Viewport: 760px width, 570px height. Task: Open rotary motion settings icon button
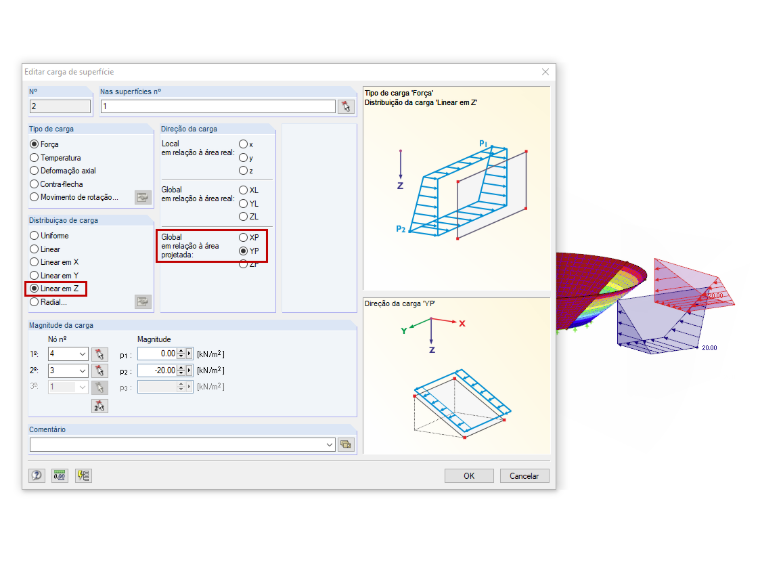click(143, 197)
